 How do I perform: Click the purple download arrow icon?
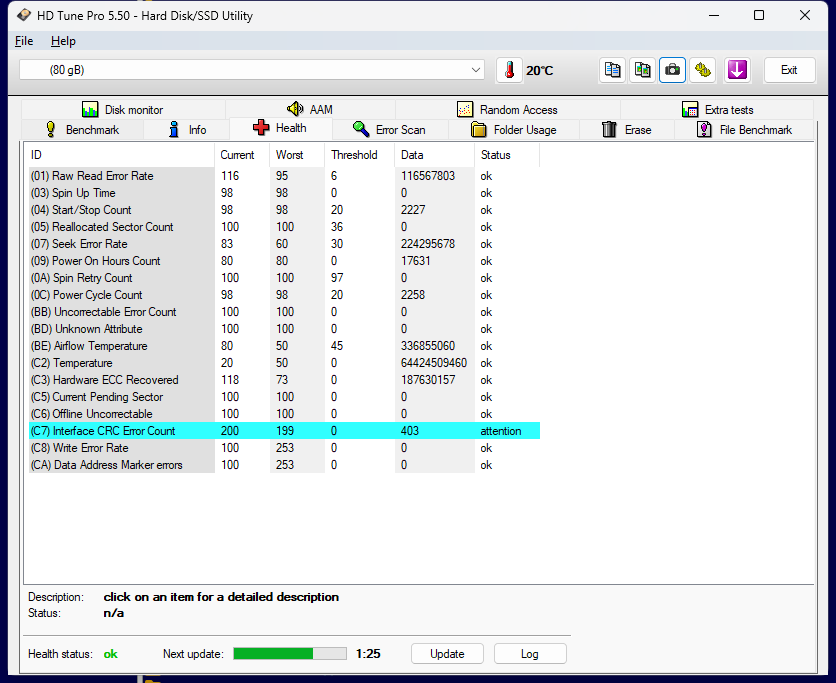737,70
